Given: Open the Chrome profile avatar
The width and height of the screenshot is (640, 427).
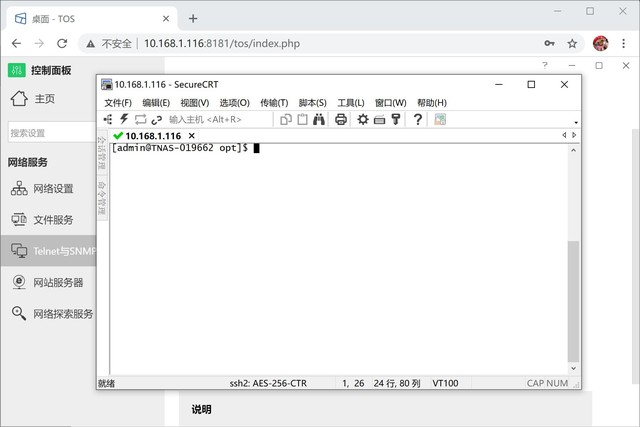Looking at the screenshot, I should pos(600,43).
